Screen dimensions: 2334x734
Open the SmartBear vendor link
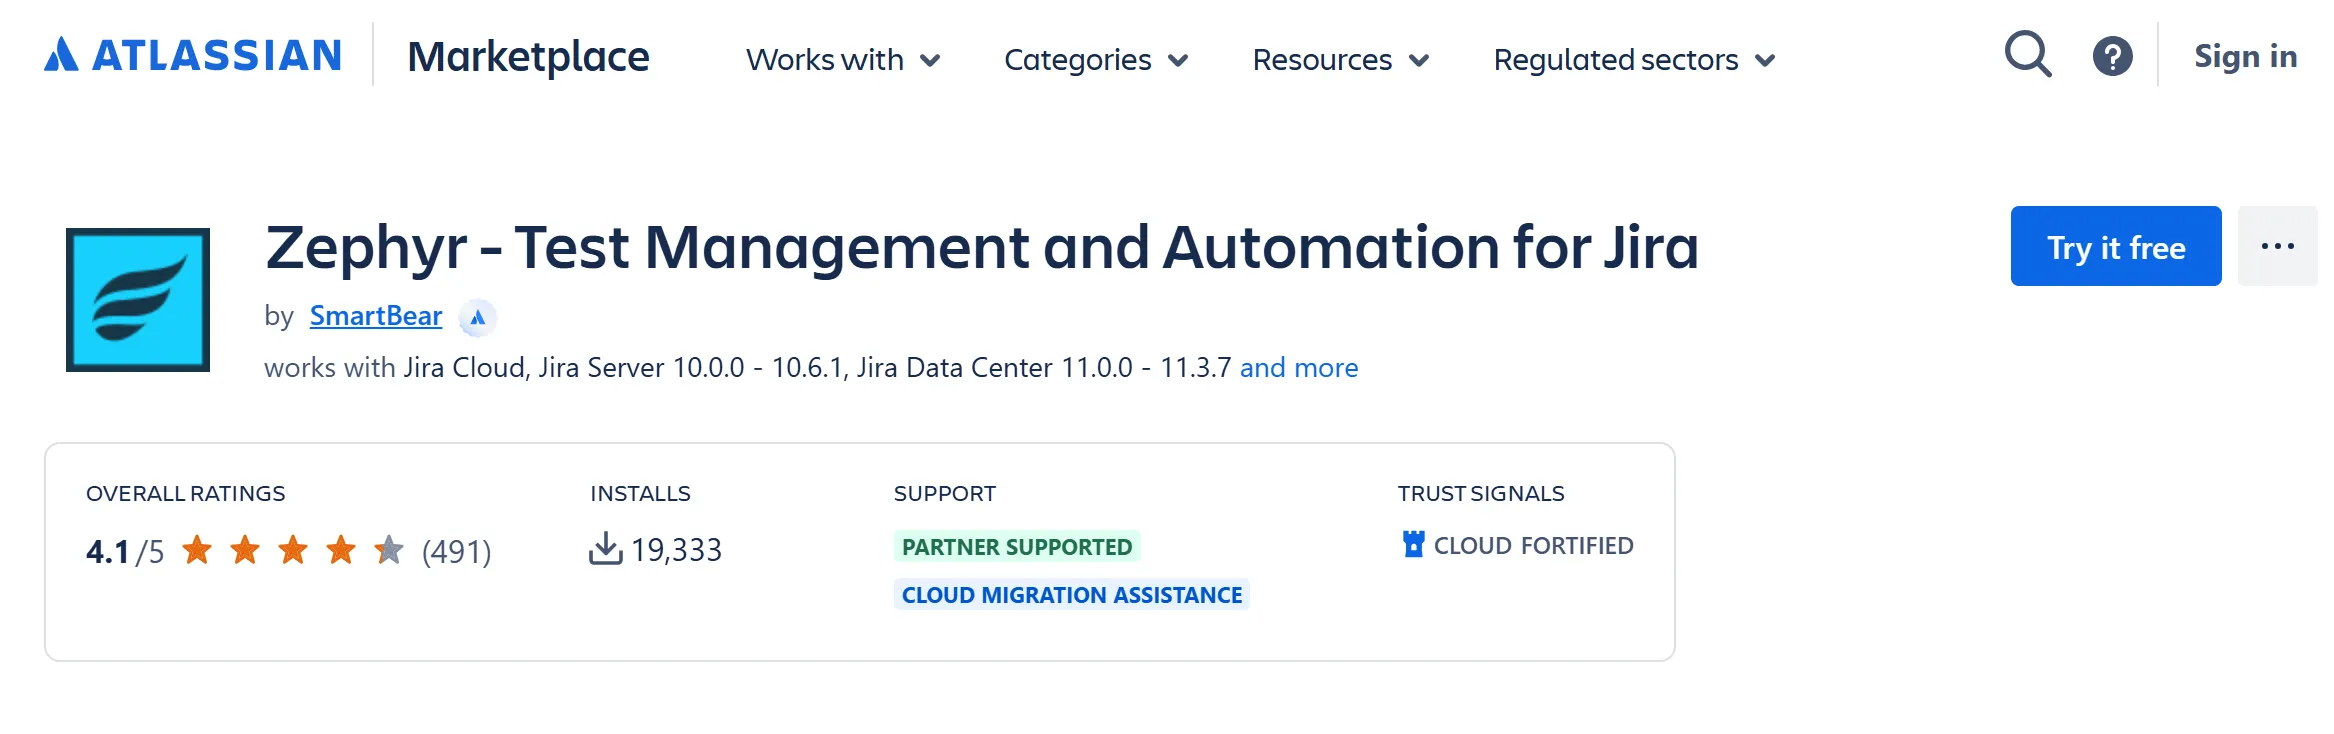[x=376, y=316]
